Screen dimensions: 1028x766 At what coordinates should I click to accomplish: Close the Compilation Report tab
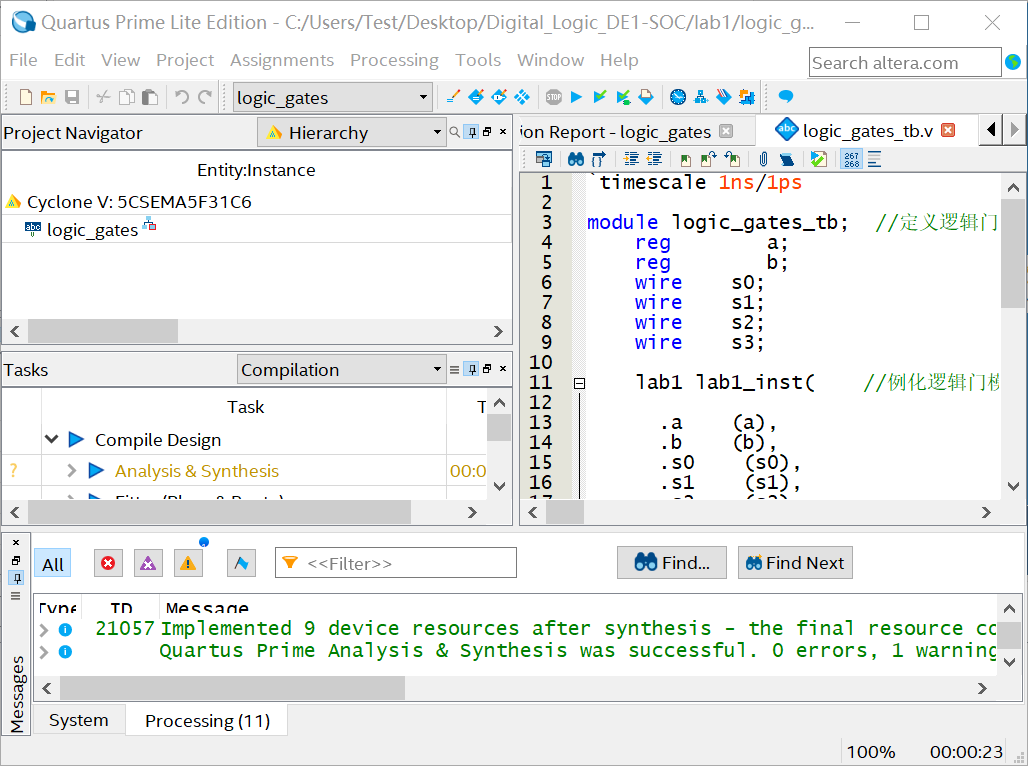726,131
